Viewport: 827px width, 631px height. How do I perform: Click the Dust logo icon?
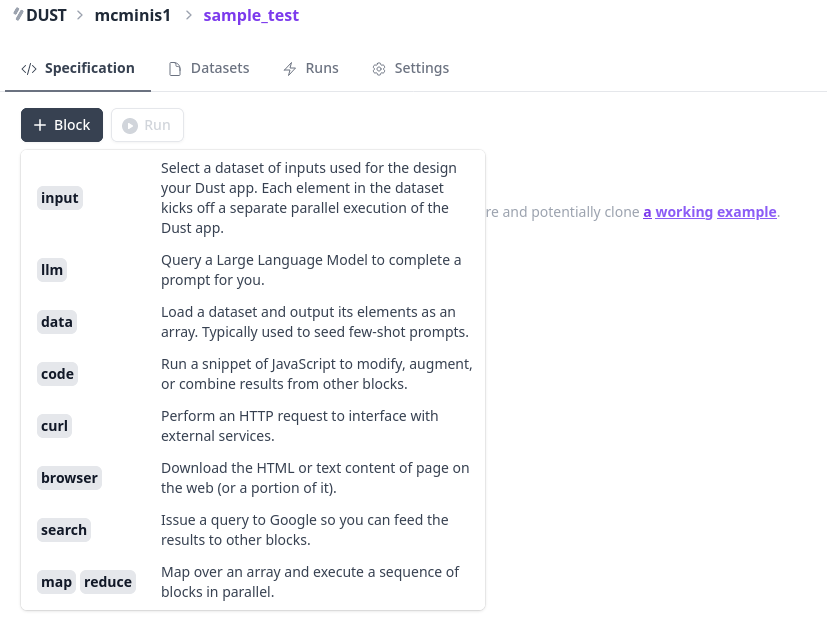(x=18, y=14)
